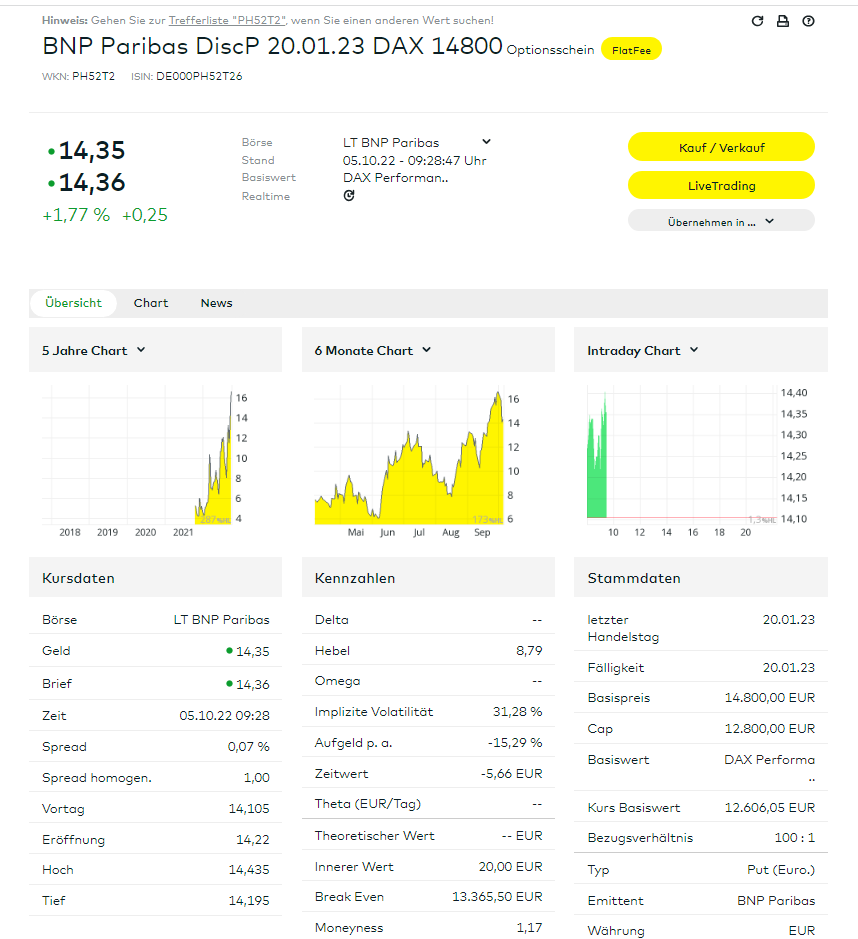The image size is (858, 939).
Task: Click the yellow FlatFee badge
Action: tap(631, 49)
